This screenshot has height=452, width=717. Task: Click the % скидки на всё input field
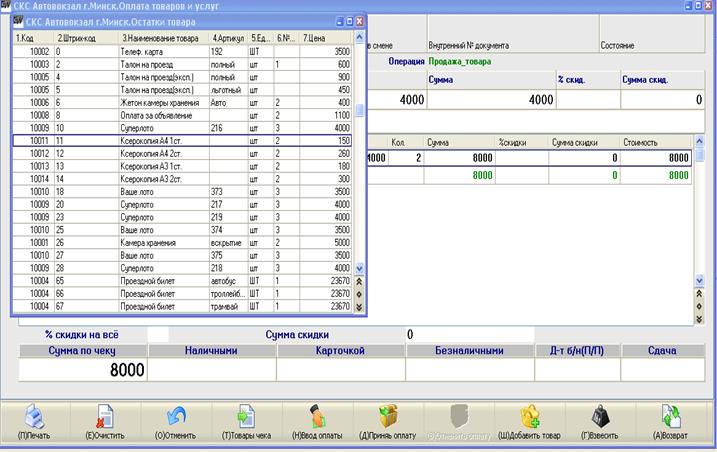click(x=158, y=334)
